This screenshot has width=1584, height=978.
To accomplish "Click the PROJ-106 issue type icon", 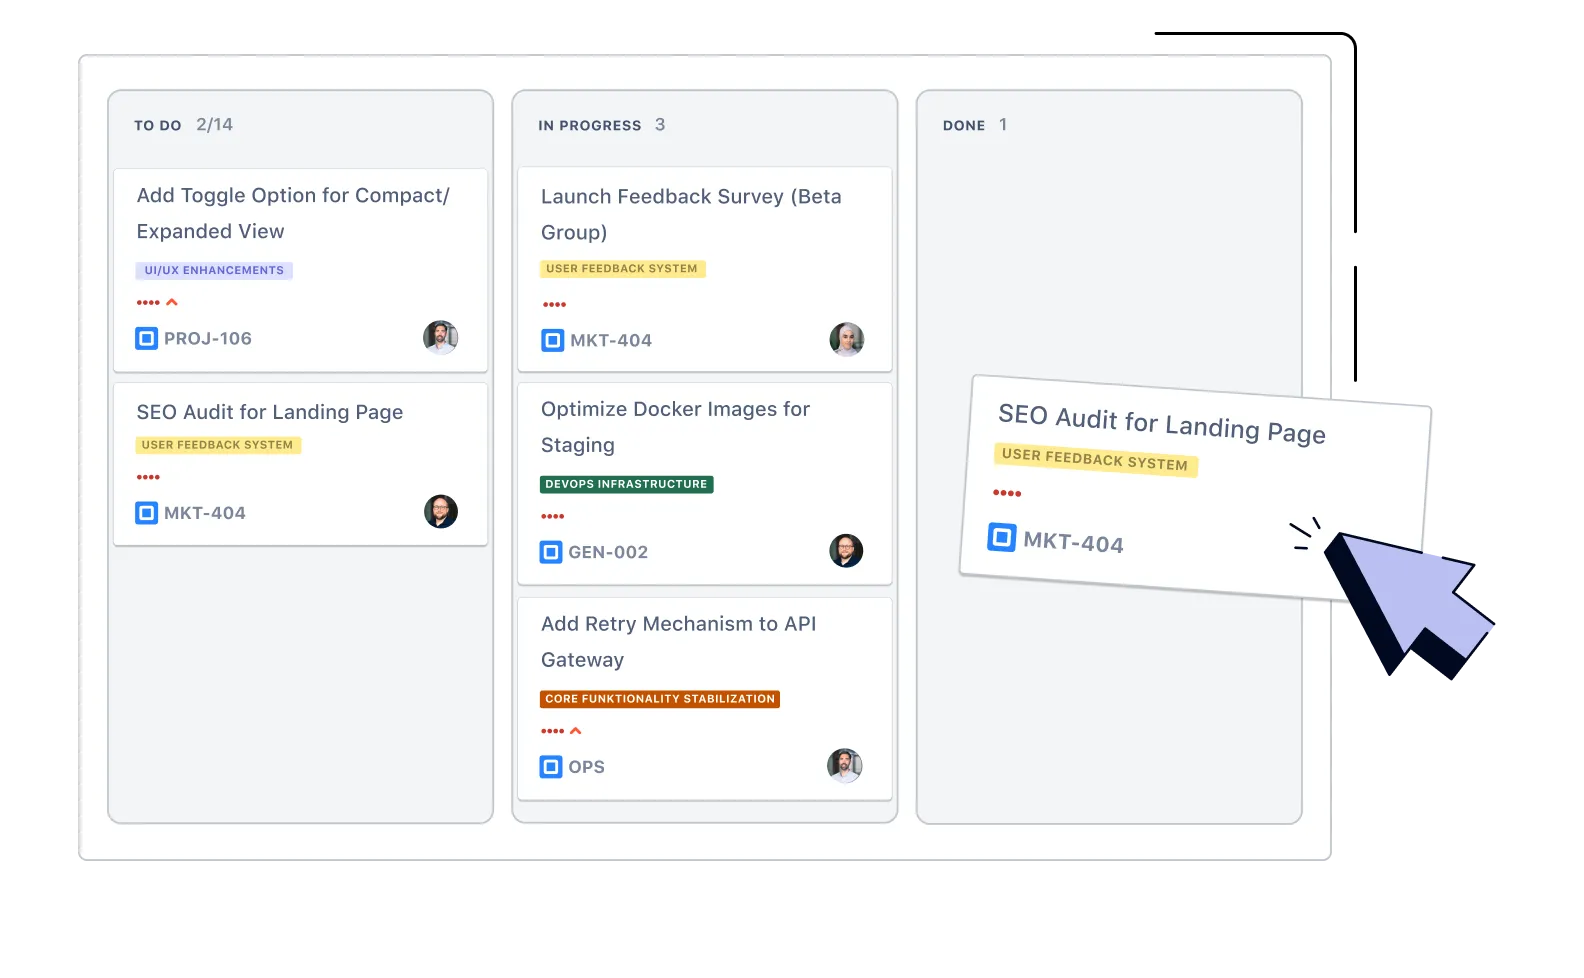I will [x=146, y=339].
